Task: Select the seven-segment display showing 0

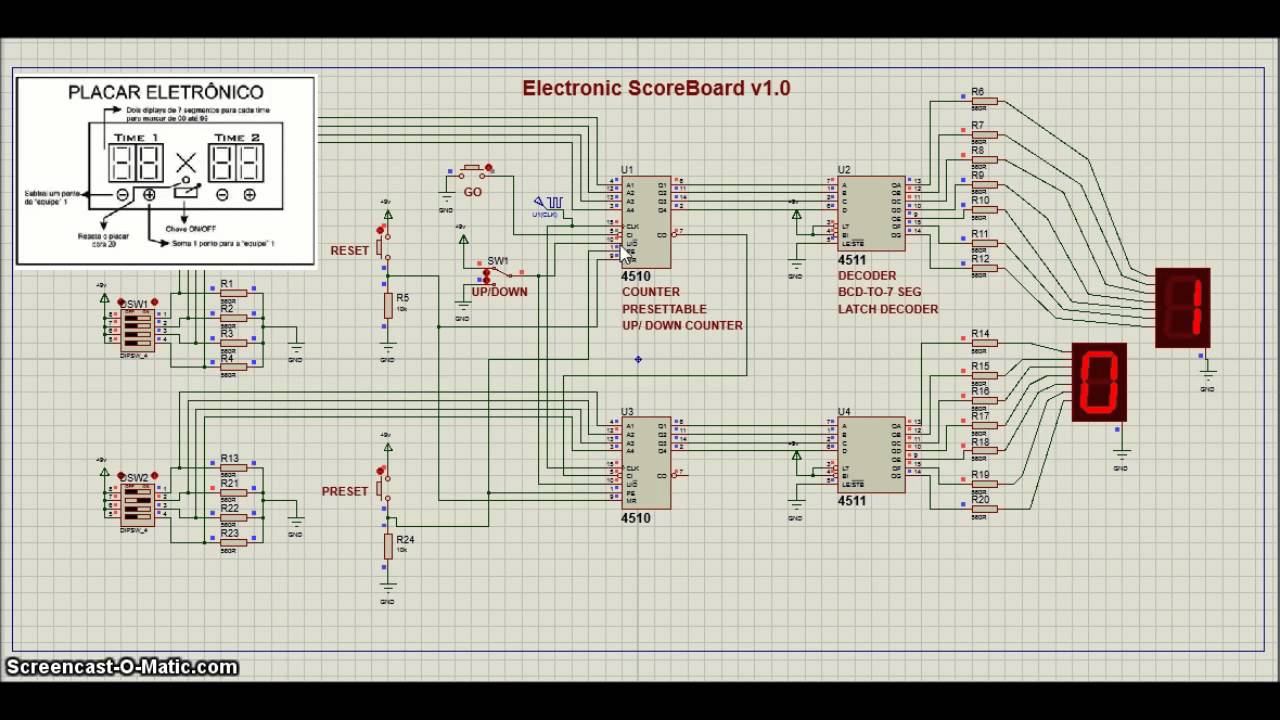Action: click(x=1099, y=382)
